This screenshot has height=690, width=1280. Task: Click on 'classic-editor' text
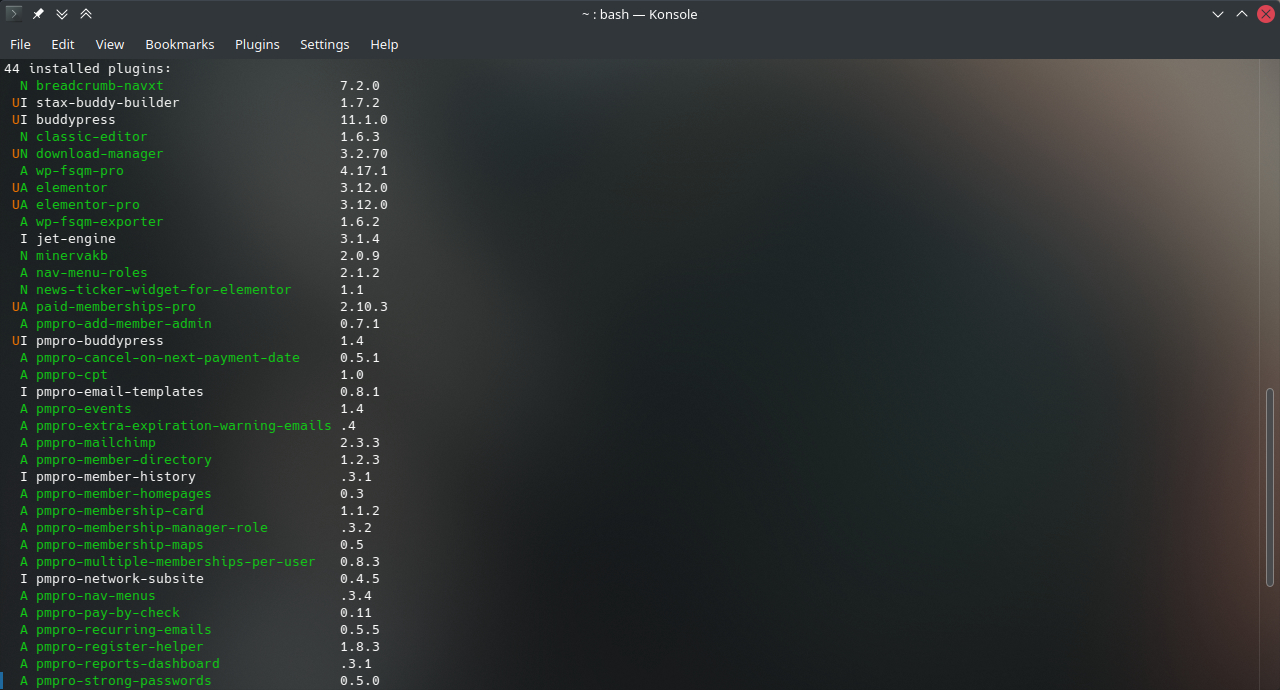point(92,137)
